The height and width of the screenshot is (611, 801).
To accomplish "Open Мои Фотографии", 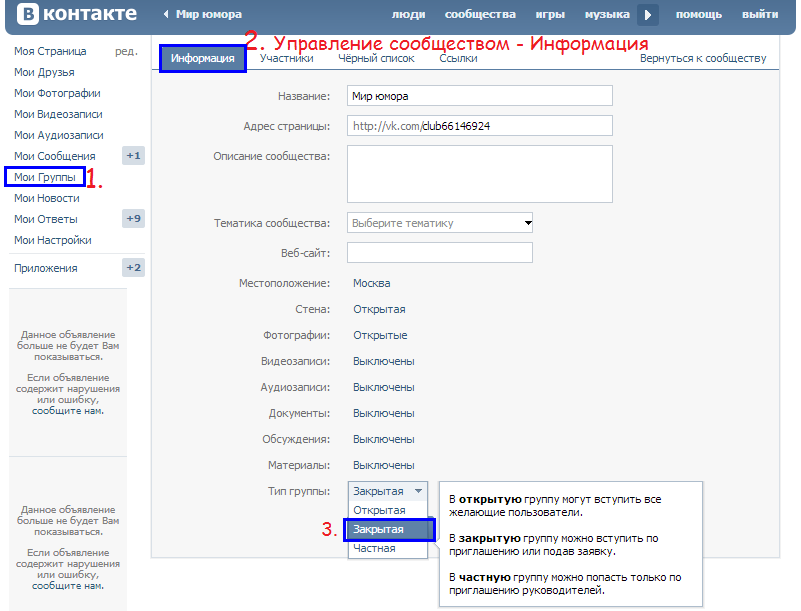I will pyautogui.click(x=57, y=93).
